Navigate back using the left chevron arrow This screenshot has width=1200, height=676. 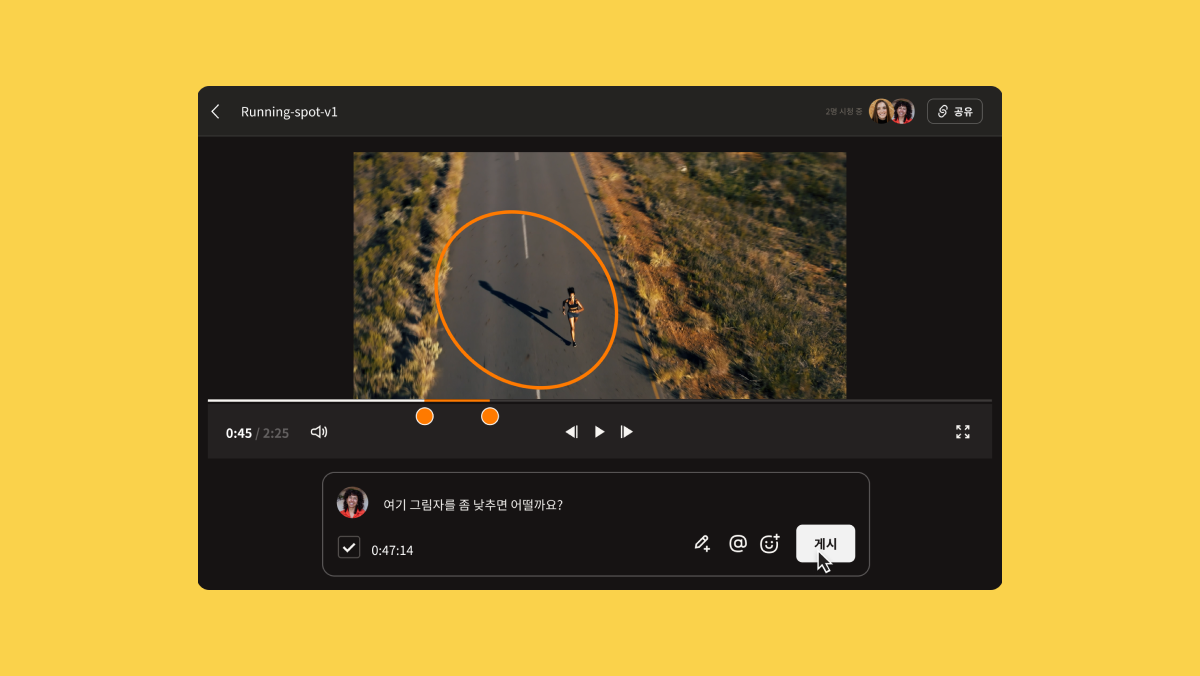tap(215, 111)
